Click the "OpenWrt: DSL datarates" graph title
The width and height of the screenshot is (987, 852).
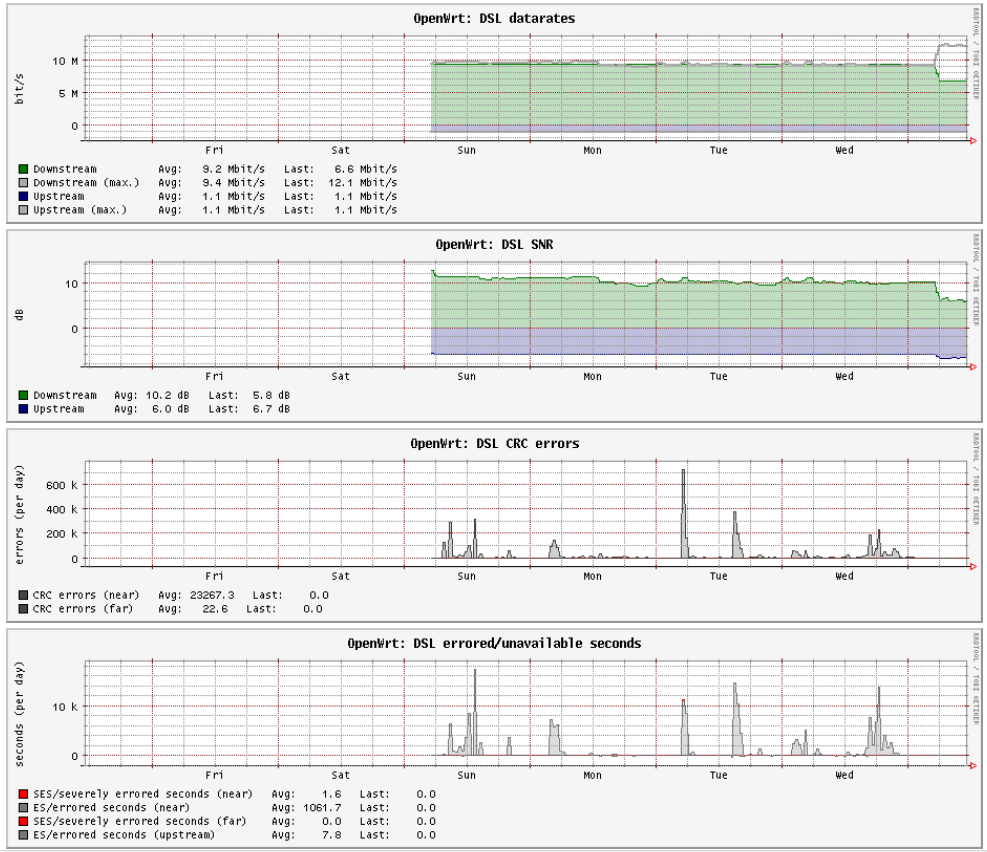coord(494,18)
